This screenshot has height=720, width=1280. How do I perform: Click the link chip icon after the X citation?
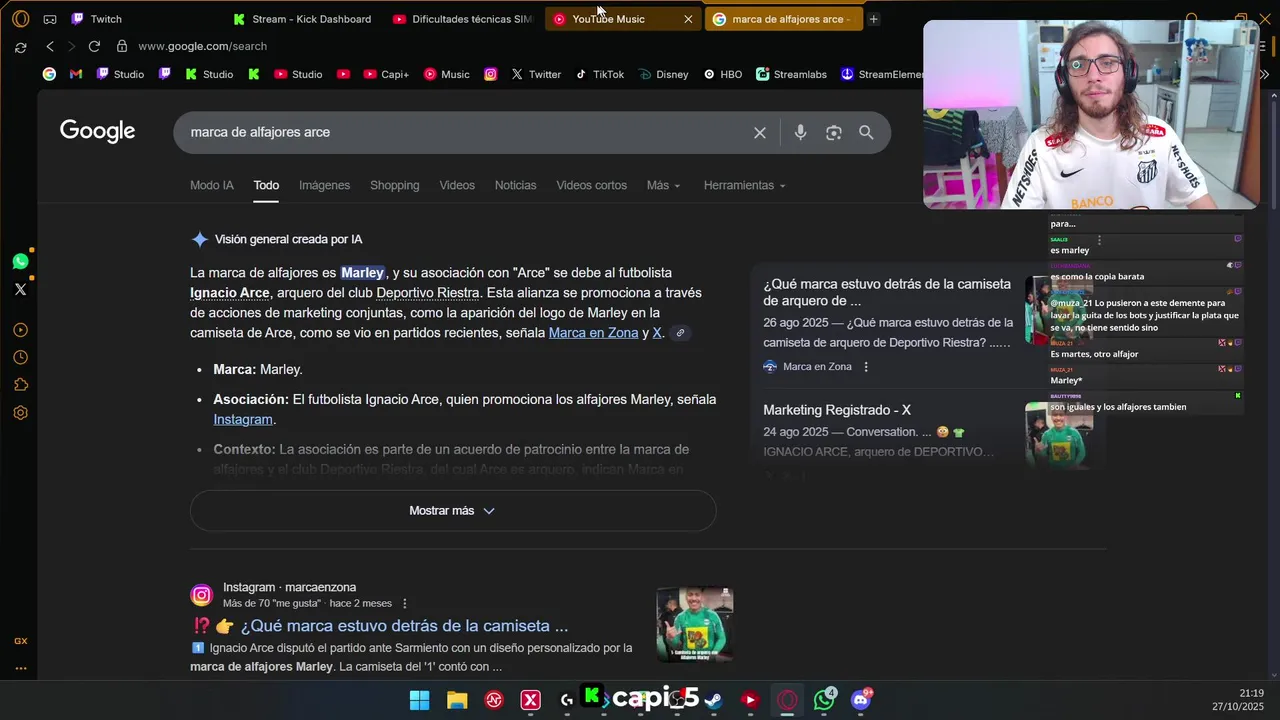[680, 333]
